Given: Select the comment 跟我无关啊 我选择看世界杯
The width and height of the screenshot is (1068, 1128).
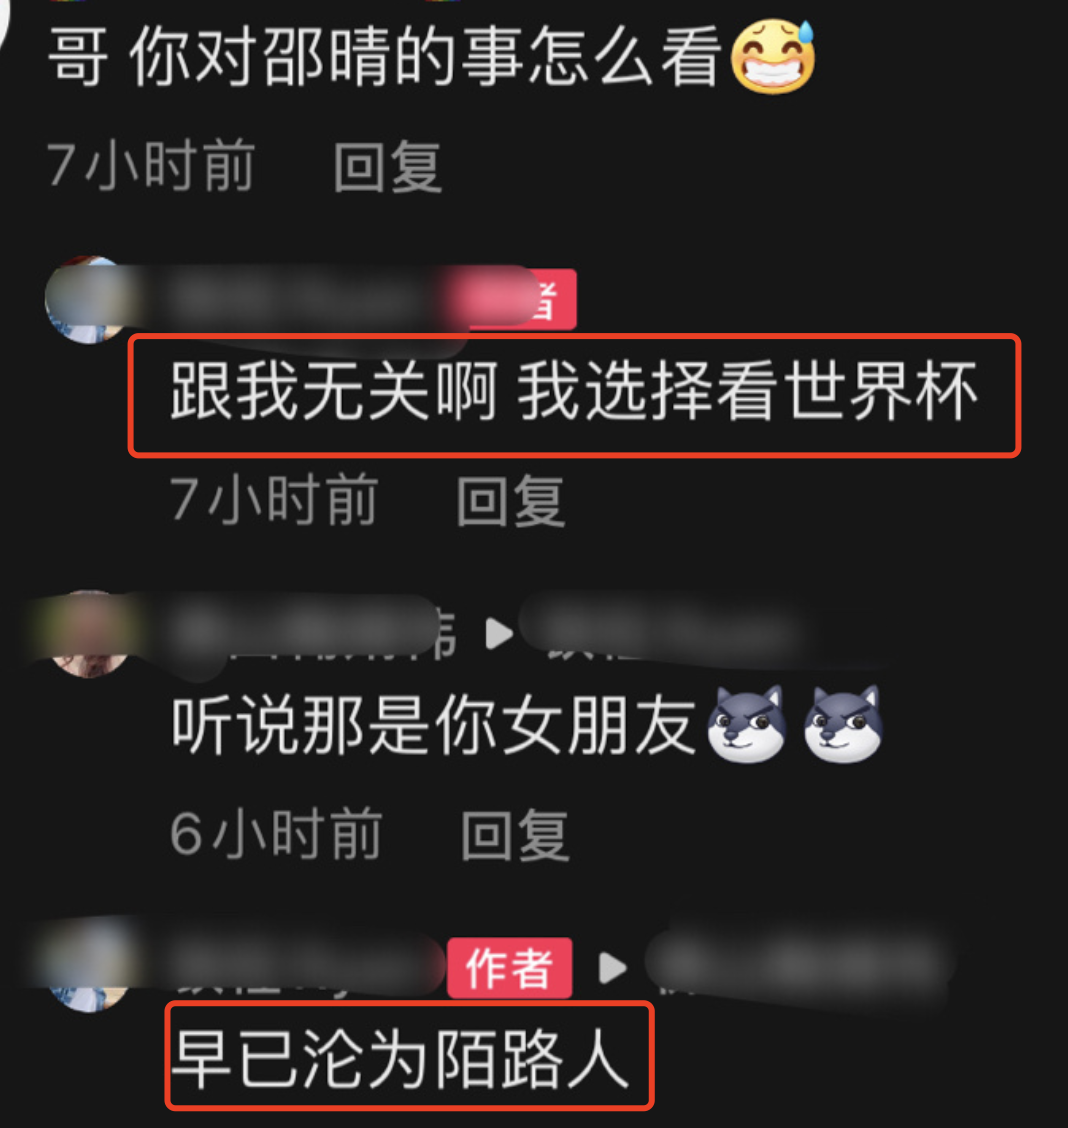Looking at the screenshot, I should 574,392.
